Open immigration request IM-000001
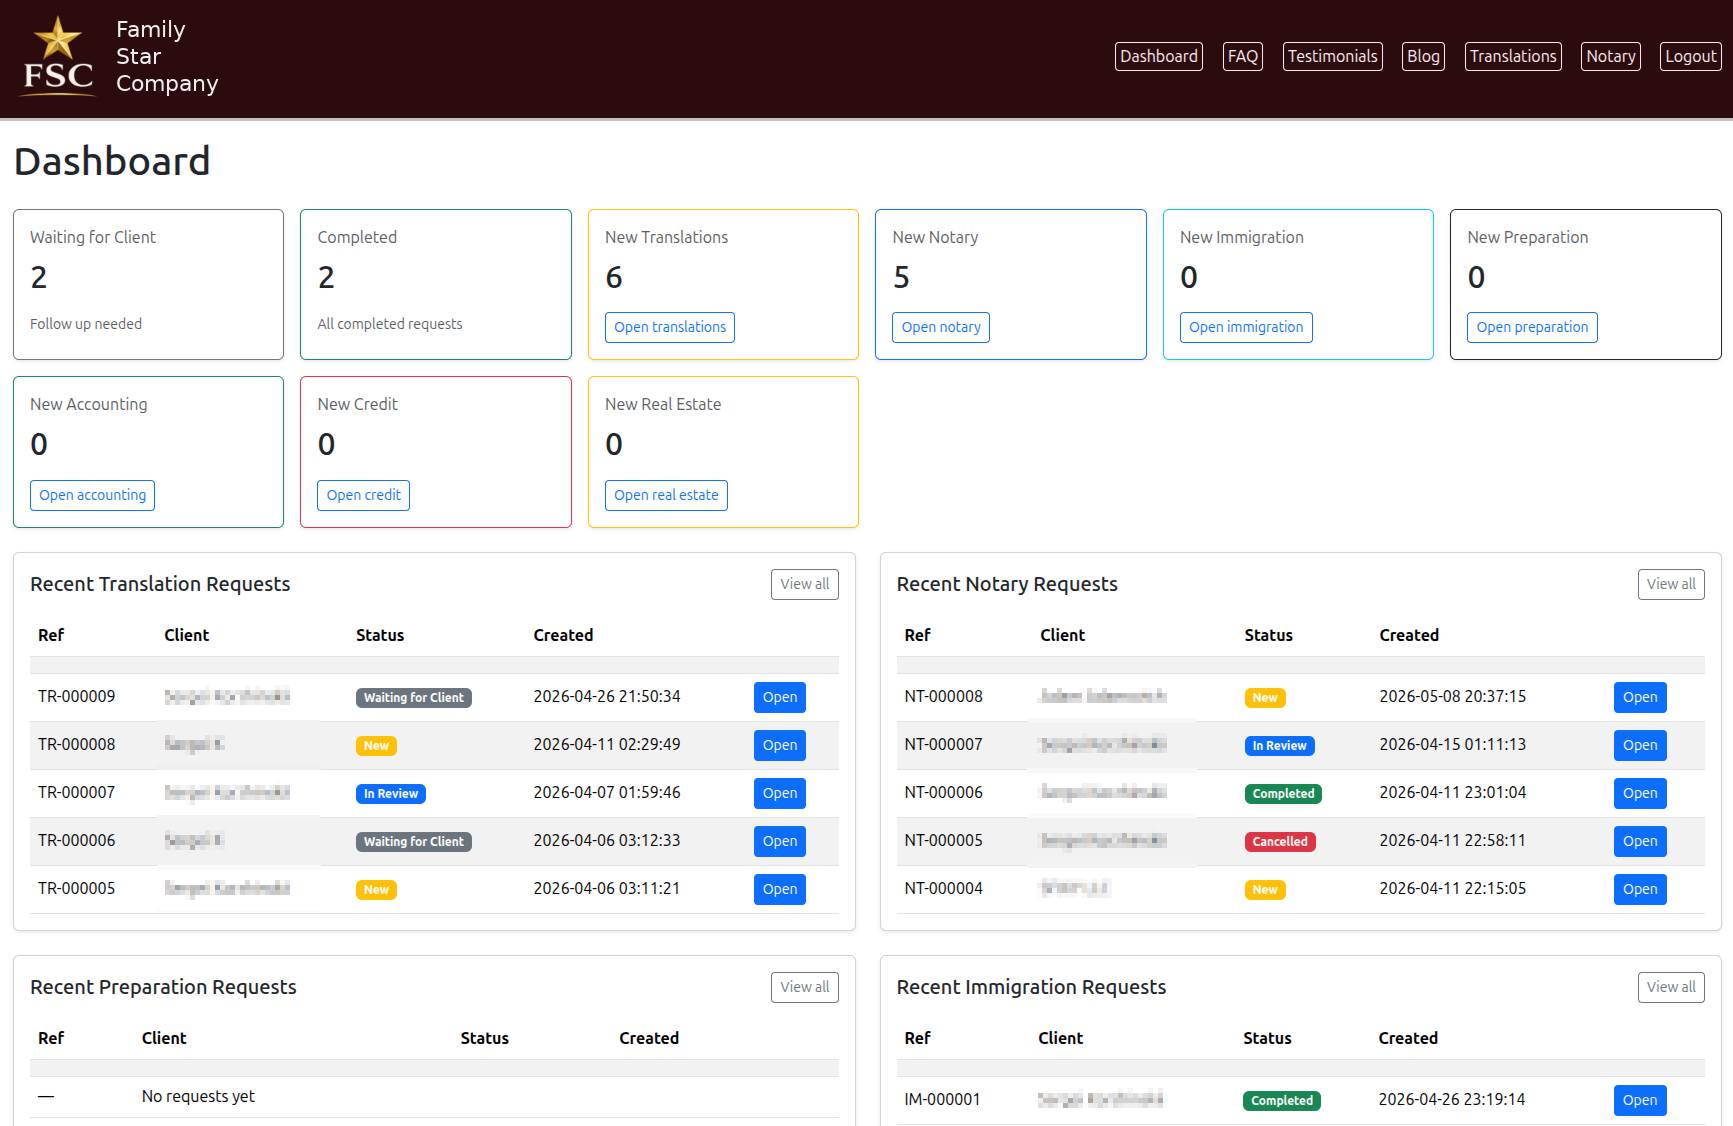 point(1640,1100)
